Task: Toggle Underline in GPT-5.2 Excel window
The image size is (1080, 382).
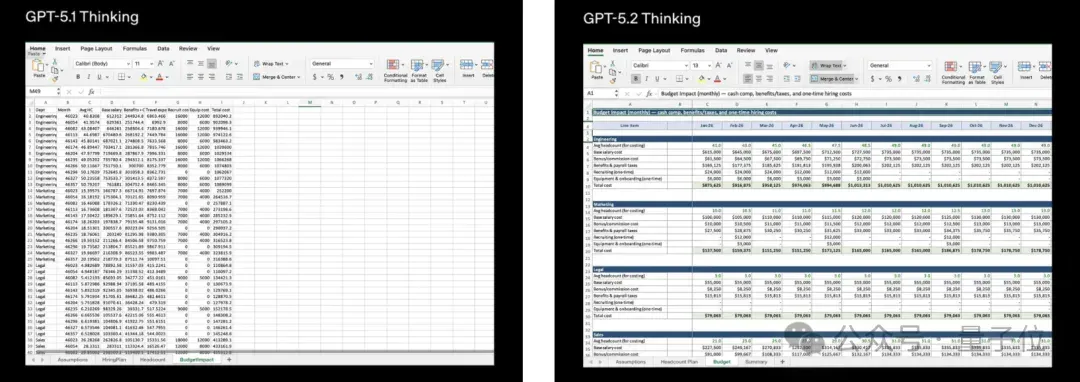Action: point(657,78)
